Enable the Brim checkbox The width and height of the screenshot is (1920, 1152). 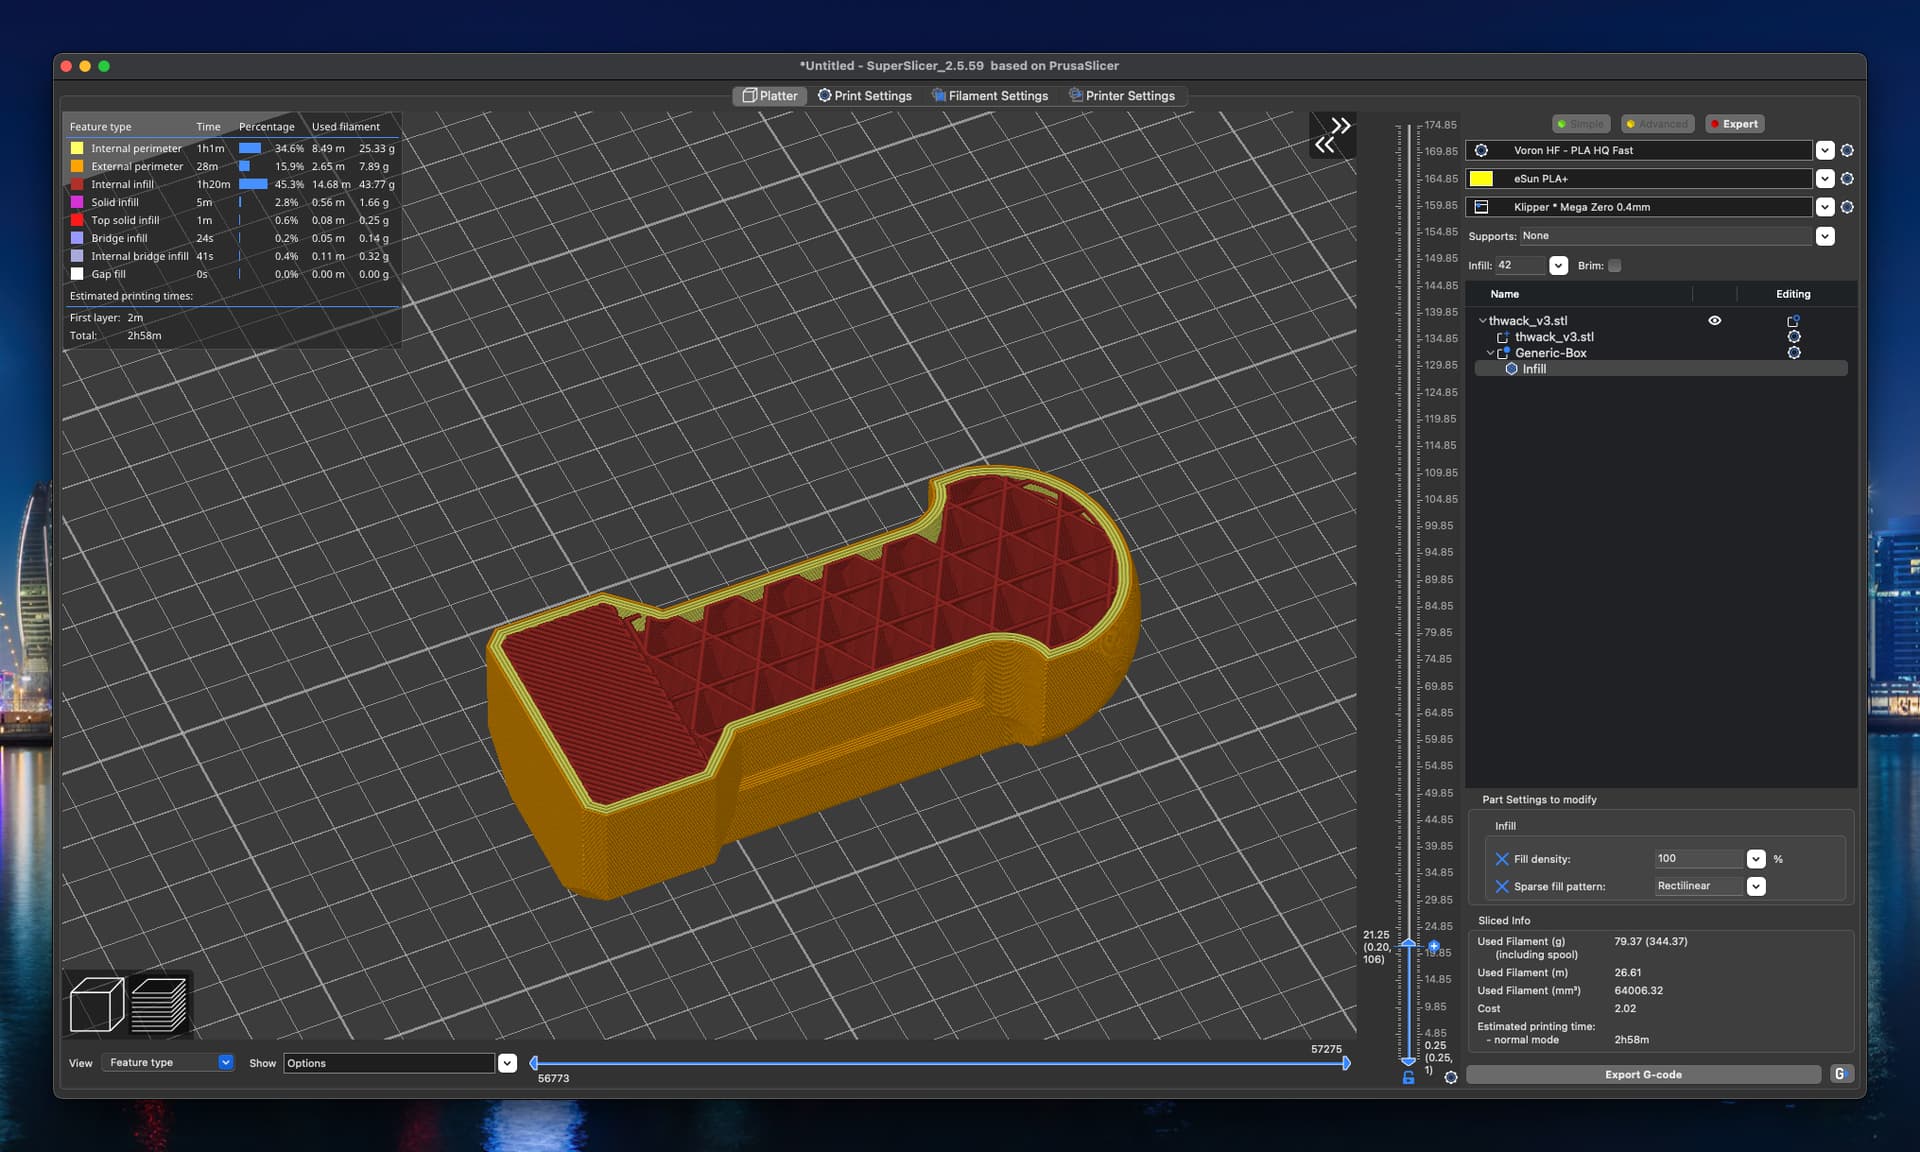[1614, 266]
